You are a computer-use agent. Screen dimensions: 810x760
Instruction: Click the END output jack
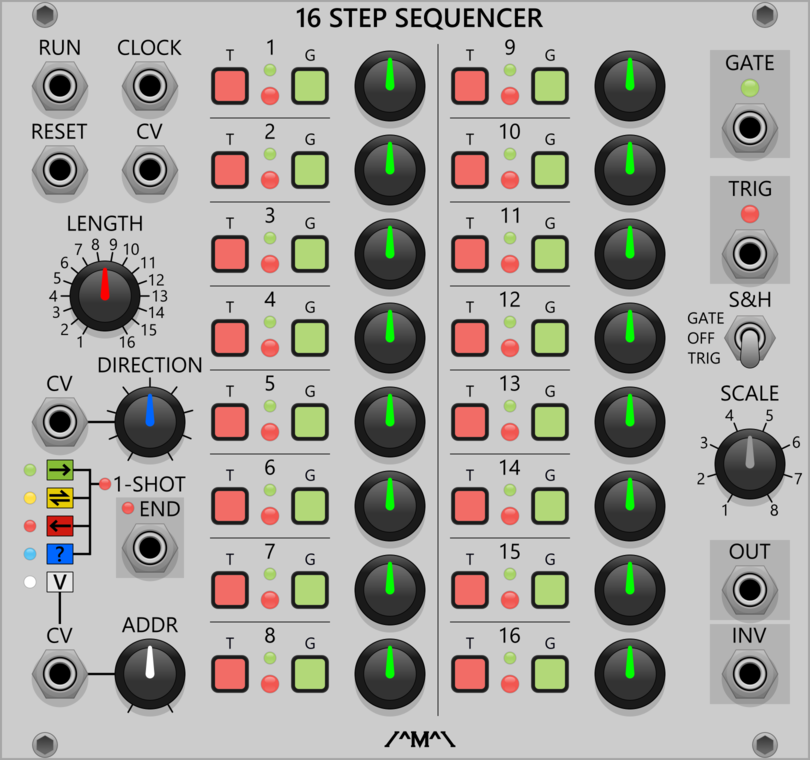(150, 548)
